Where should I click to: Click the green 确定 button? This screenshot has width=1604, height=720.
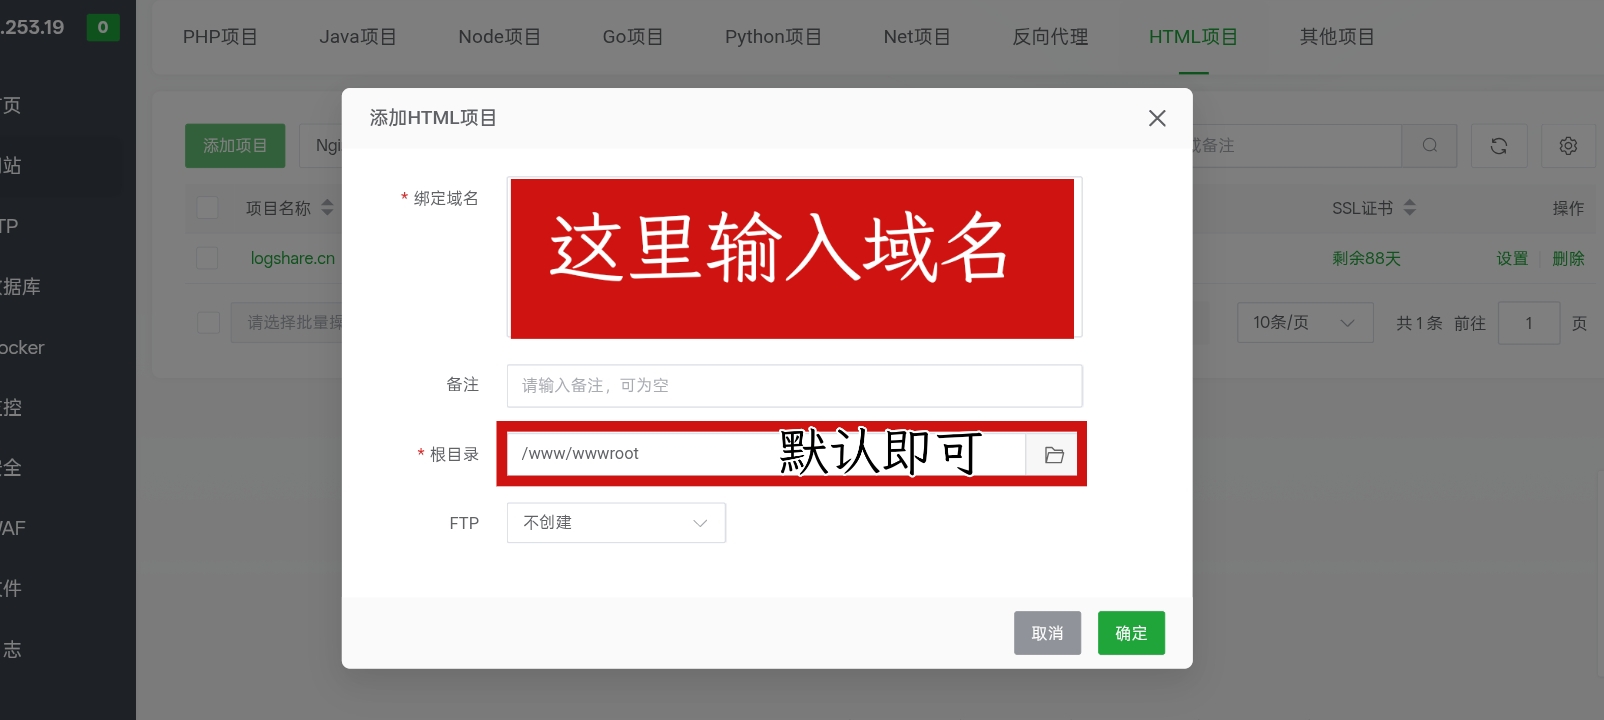1131,633
